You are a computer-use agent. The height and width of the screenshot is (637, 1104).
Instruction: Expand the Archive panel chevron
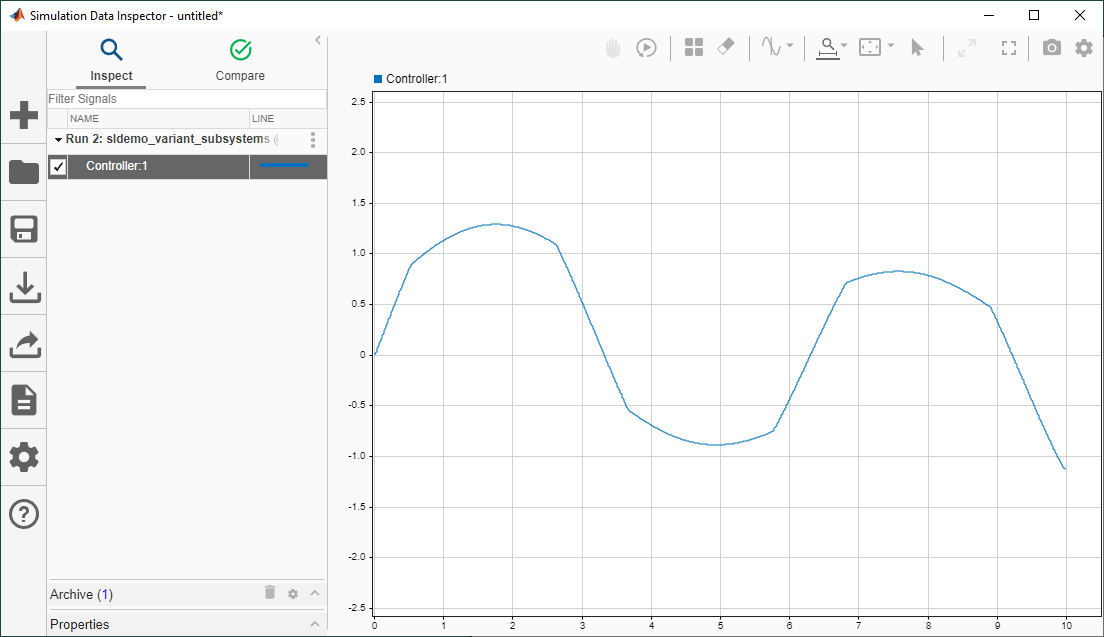315,593
